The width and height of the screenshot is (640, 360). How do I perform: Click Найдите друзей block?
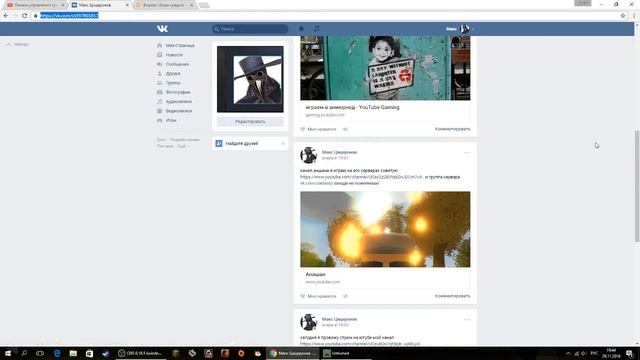click(242, 144)
